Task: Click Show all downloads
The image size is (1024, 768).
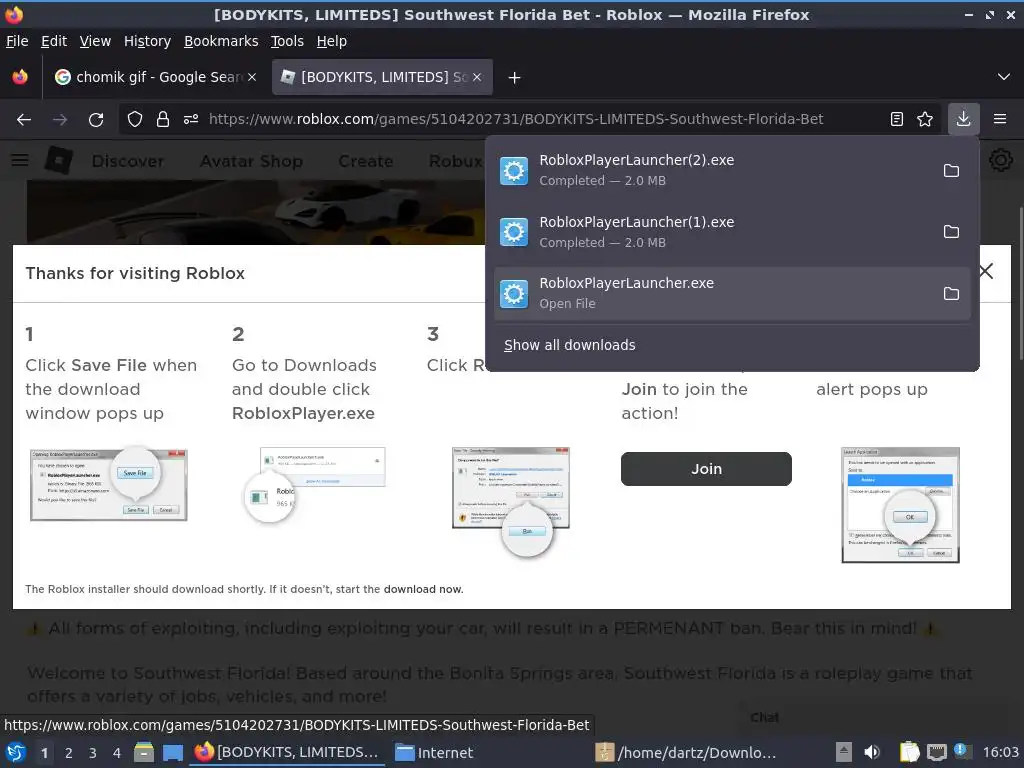Action: pyautogui.click(x=569, y=345)
